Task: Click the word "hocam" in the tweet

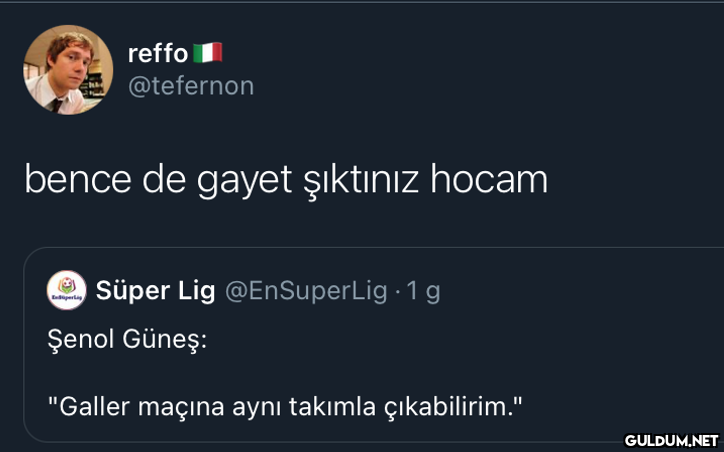Action: pyautogui.click(x=489, y=179)
